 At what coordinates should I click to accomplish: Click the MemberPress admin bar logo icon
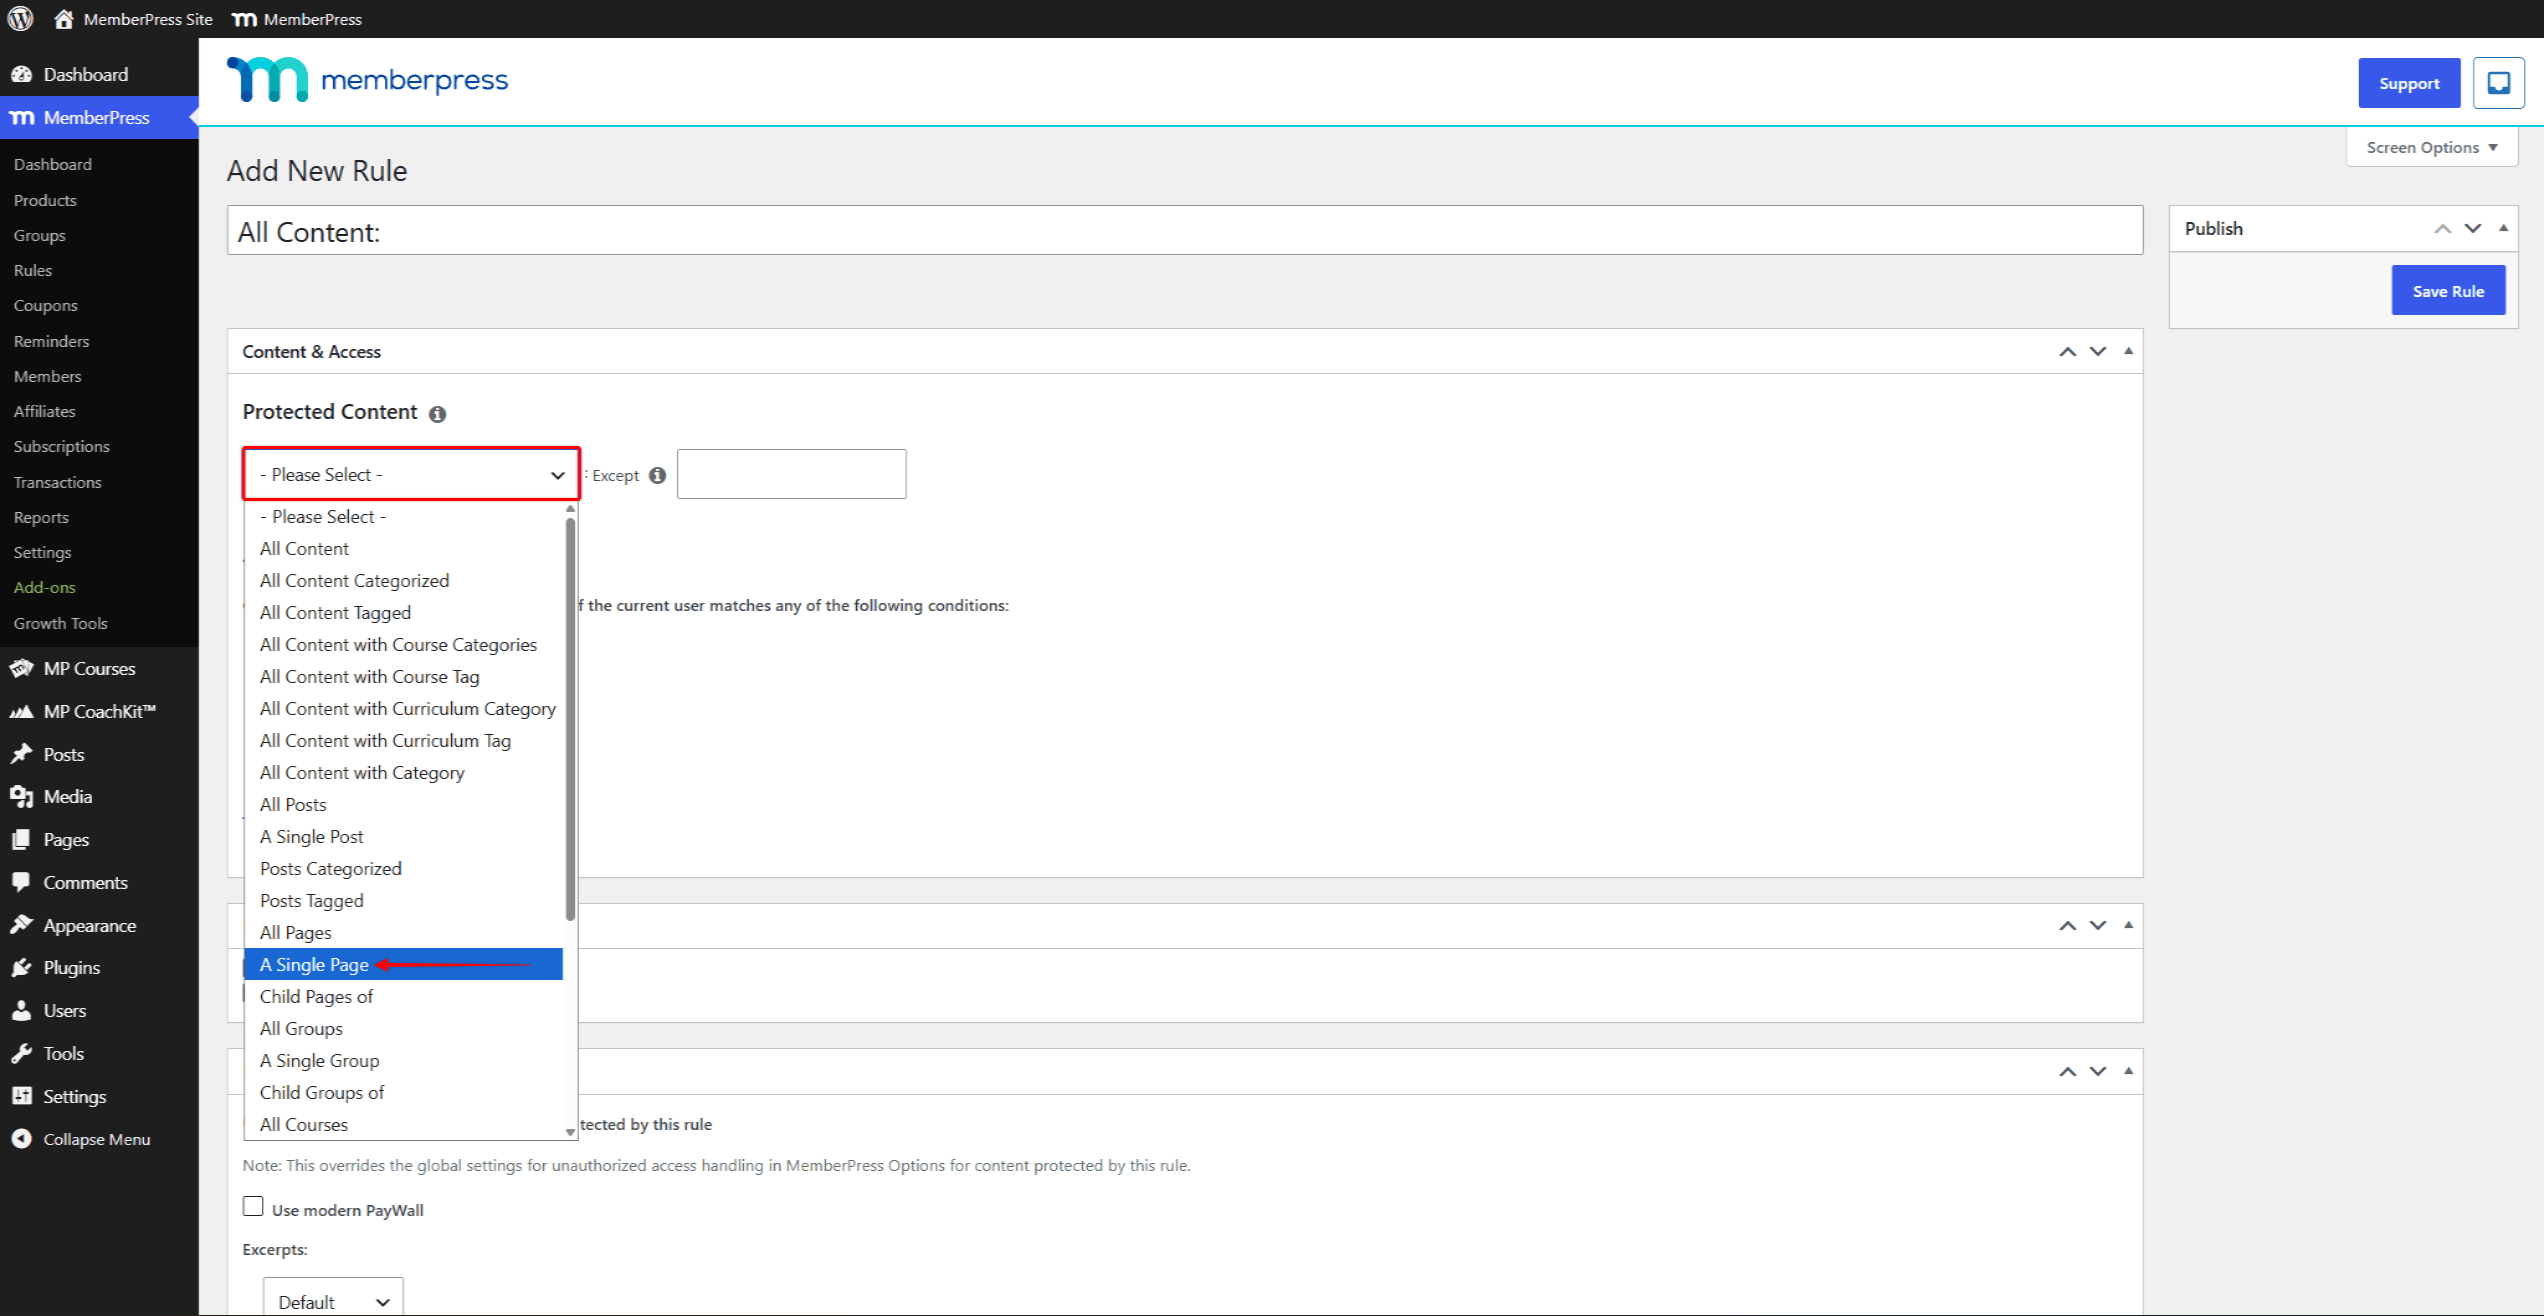244,19
